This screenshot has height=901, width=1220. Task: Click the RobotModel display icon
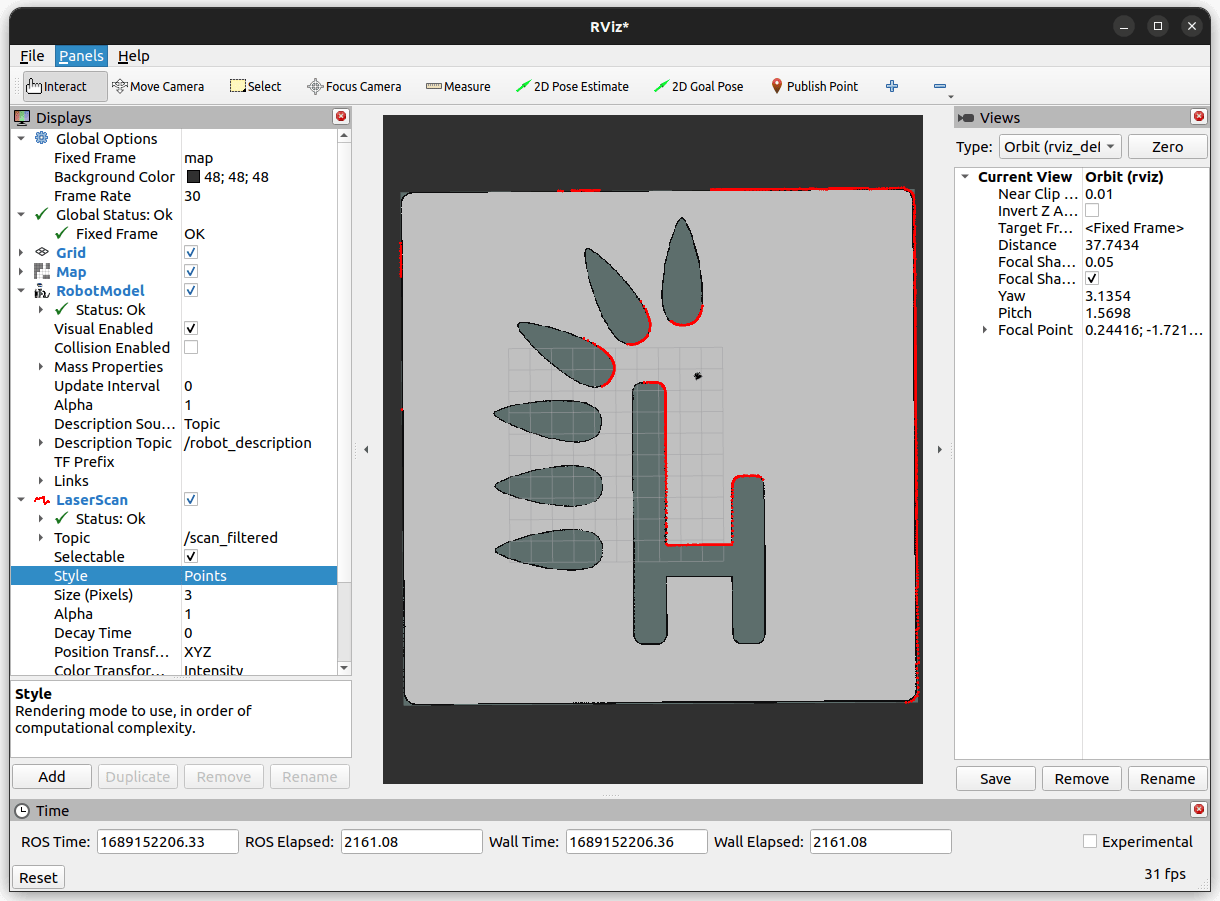(x=42, y=291)
